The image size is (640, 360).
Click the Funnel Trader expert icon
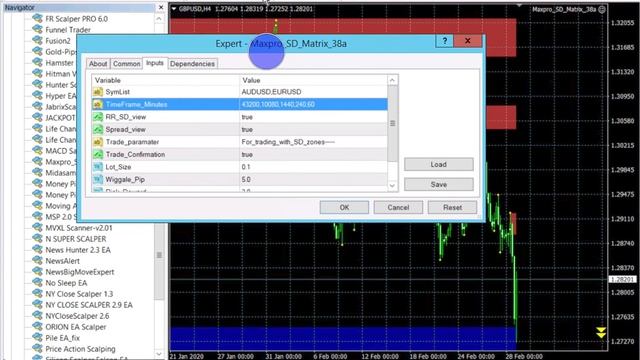(x=38, y=29)
